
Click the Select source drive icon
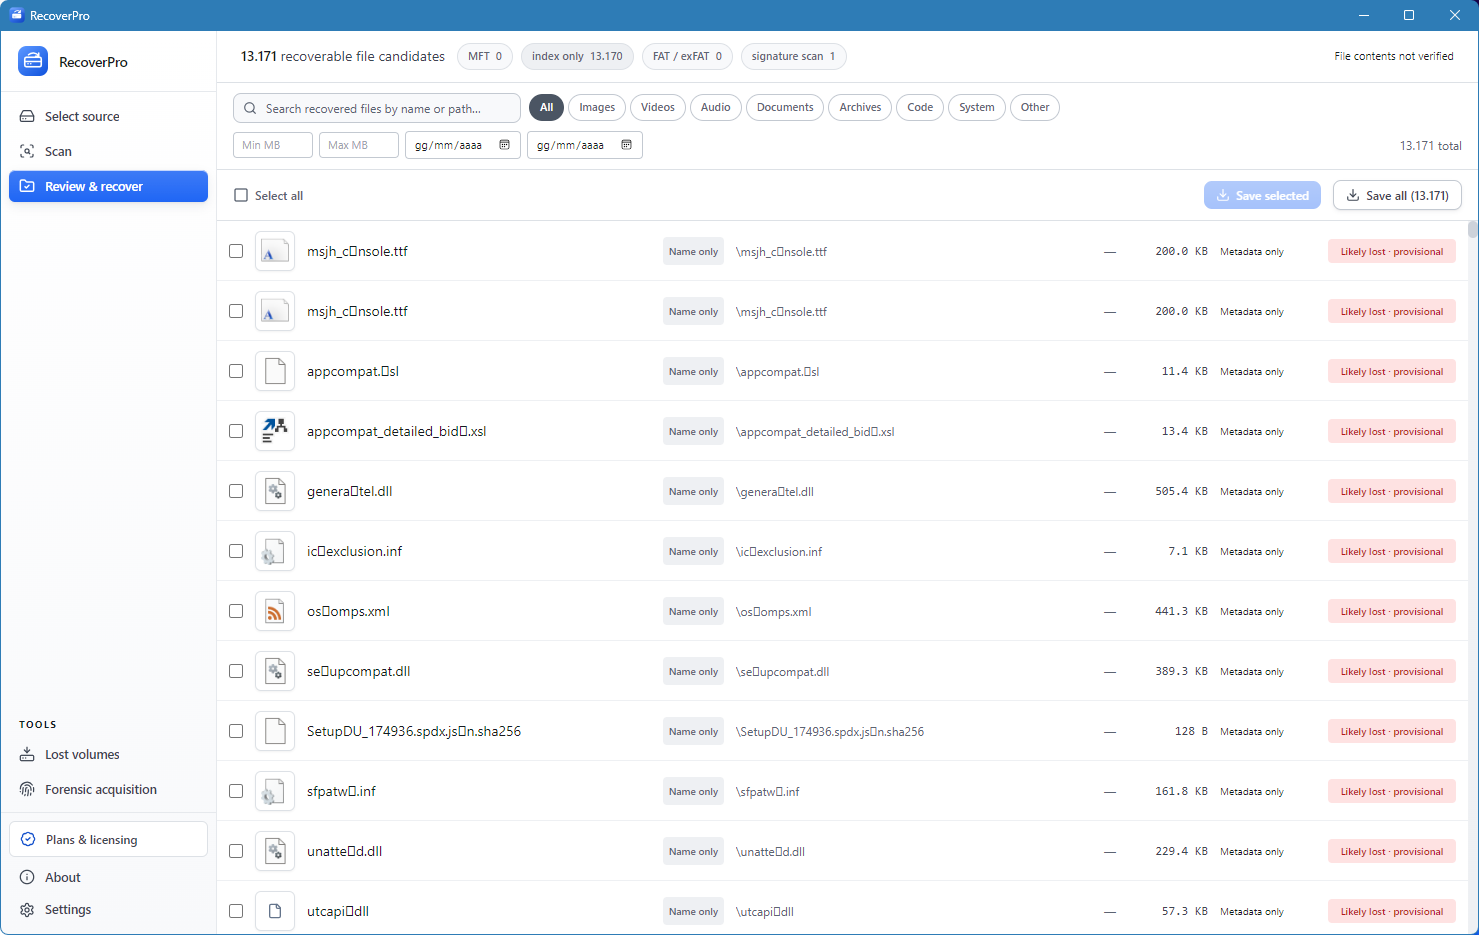point(27,116)
